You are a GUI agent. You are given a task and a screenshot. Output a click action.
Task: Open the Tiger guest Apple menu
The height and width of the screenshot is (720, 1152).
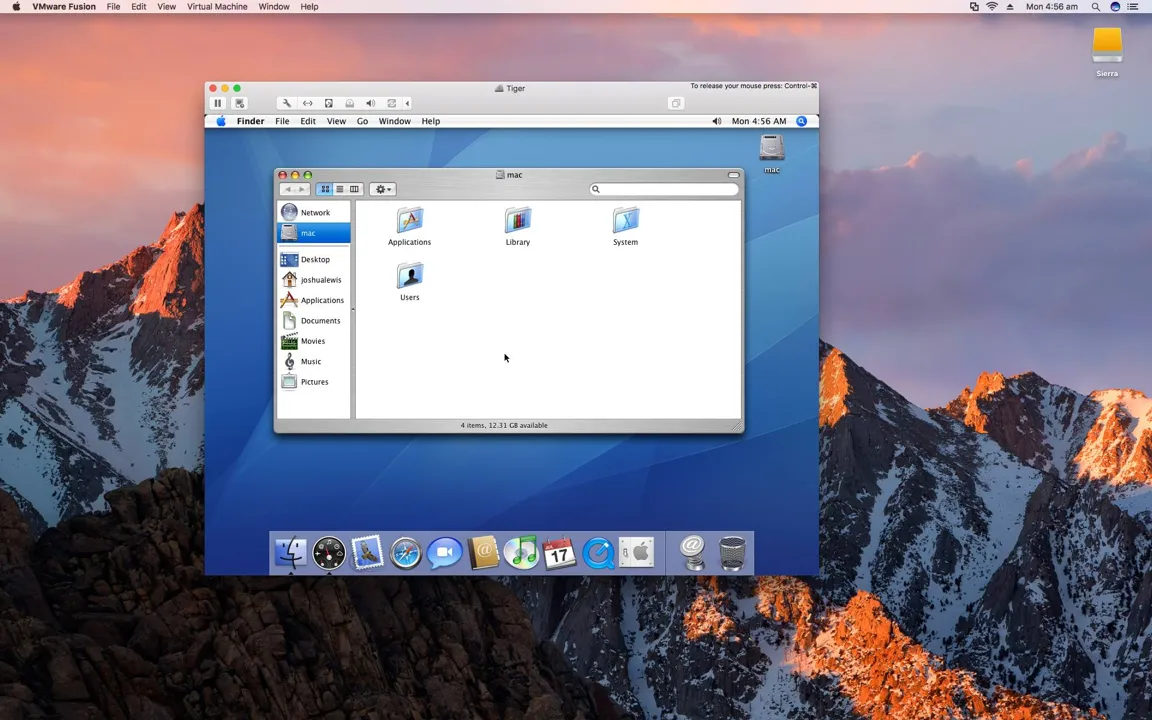[x=221, y=121]
